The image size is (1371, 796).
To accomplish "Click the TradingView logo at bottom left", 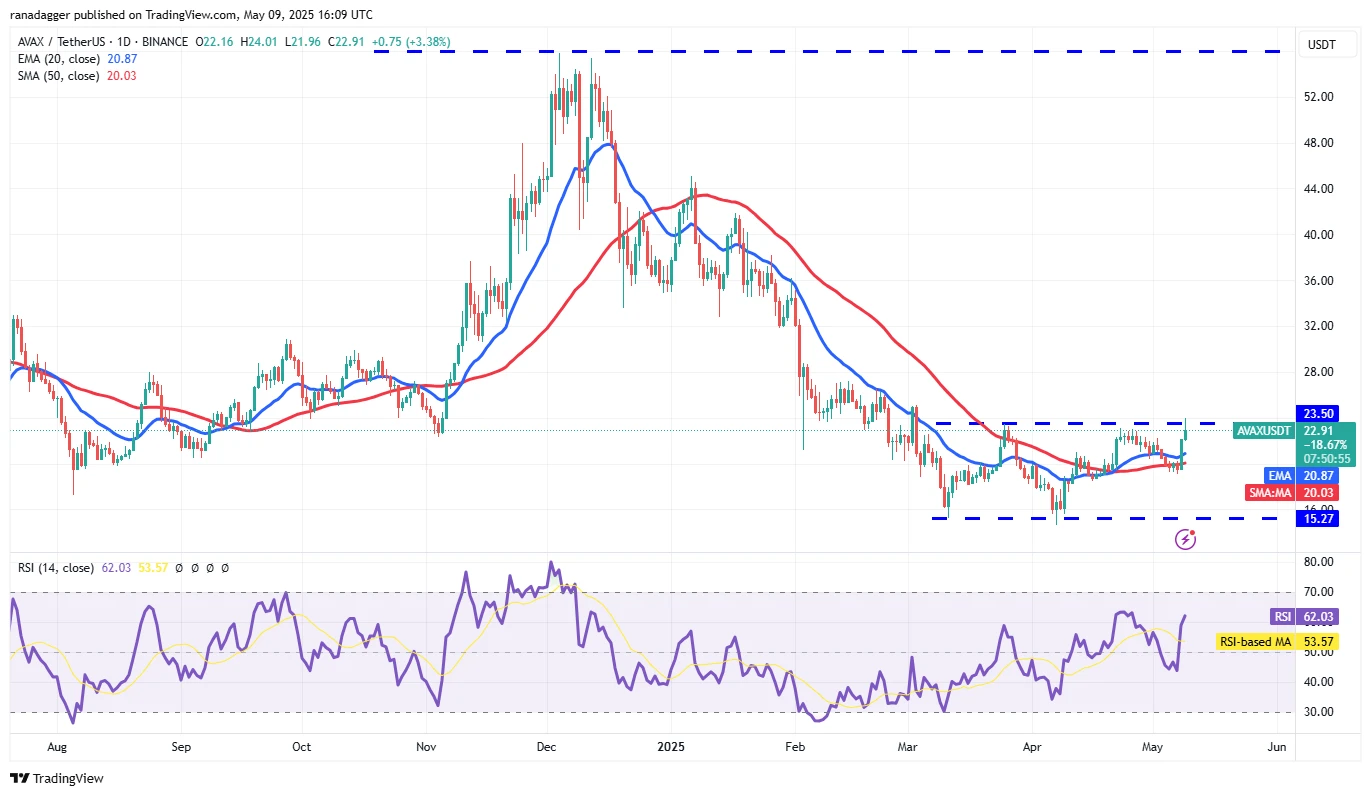I will click(56, 778).
